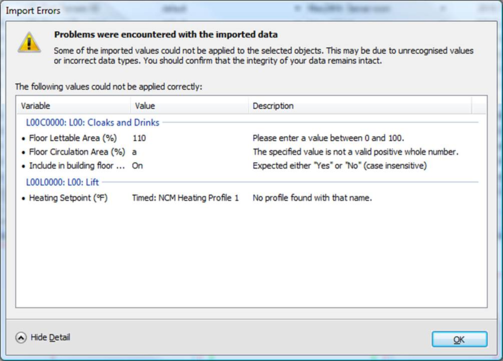503x361 pixels.
Task: Select Floor Lettable Area (%) row
Action: 251,138
